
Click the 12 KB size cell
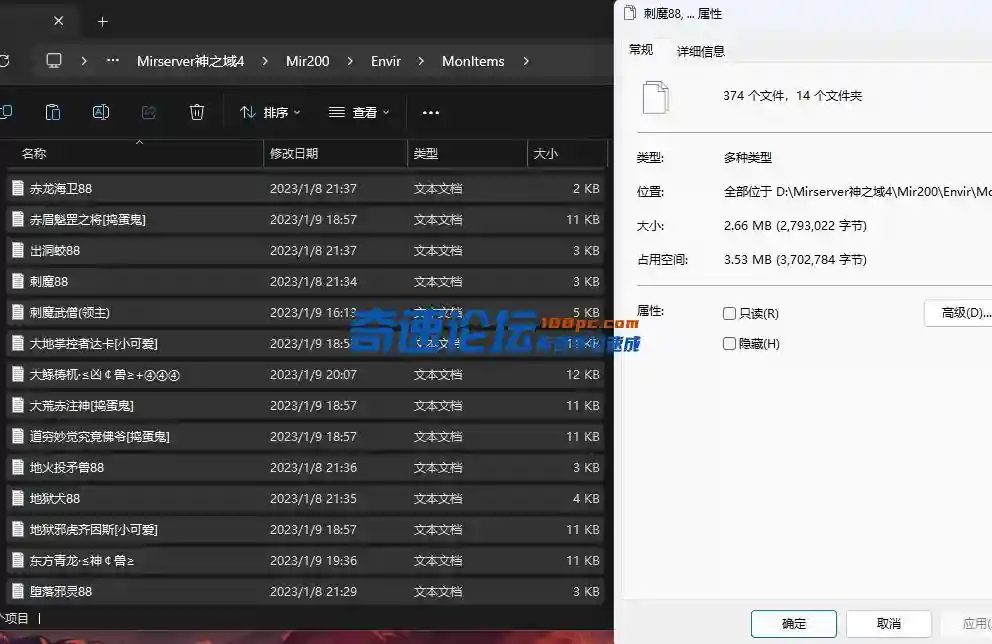click(x=583, y=375)
